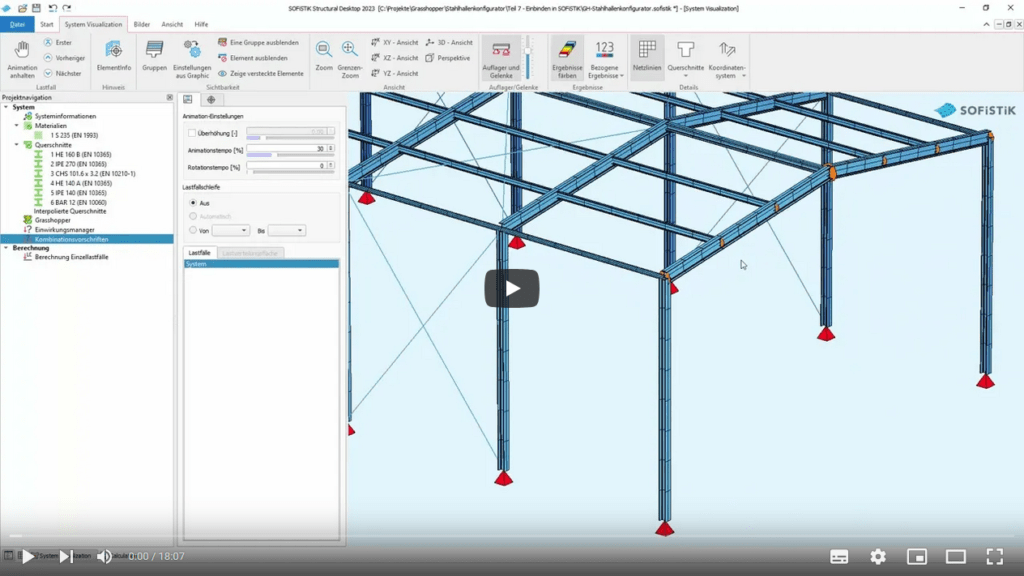Open the Von load case dropdown
Image resolution: width=1024 pixels, height=576 pixels.
[x=230, y=230]
